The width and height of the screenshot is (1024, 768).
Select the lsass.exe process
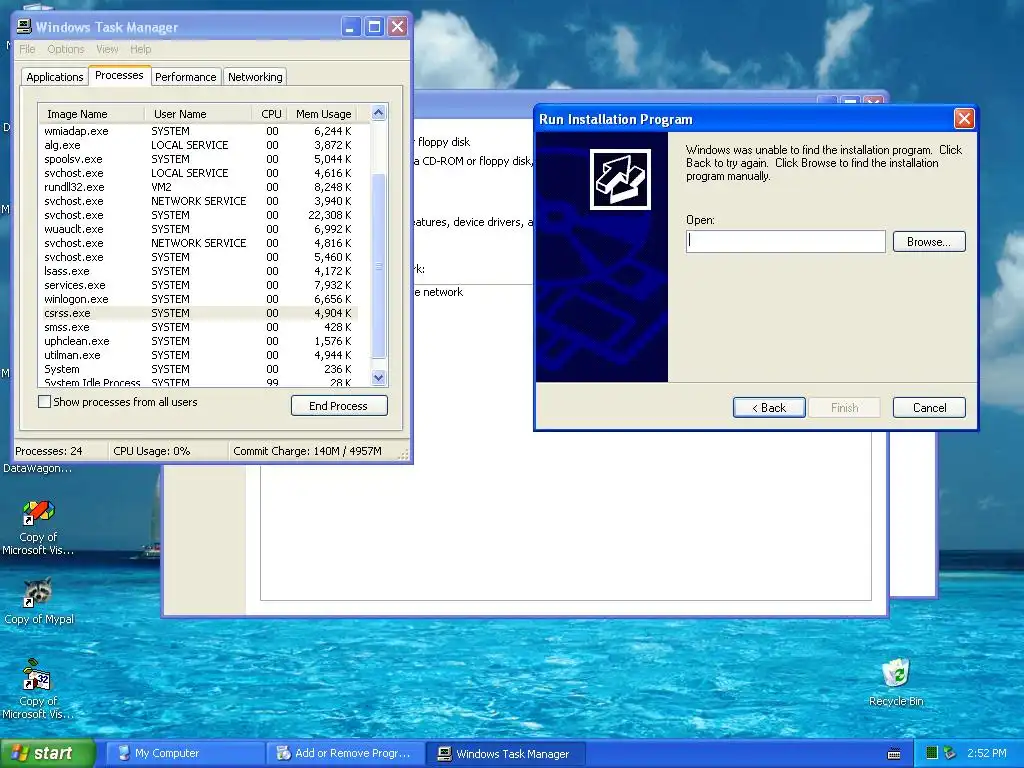click(200, 271)
